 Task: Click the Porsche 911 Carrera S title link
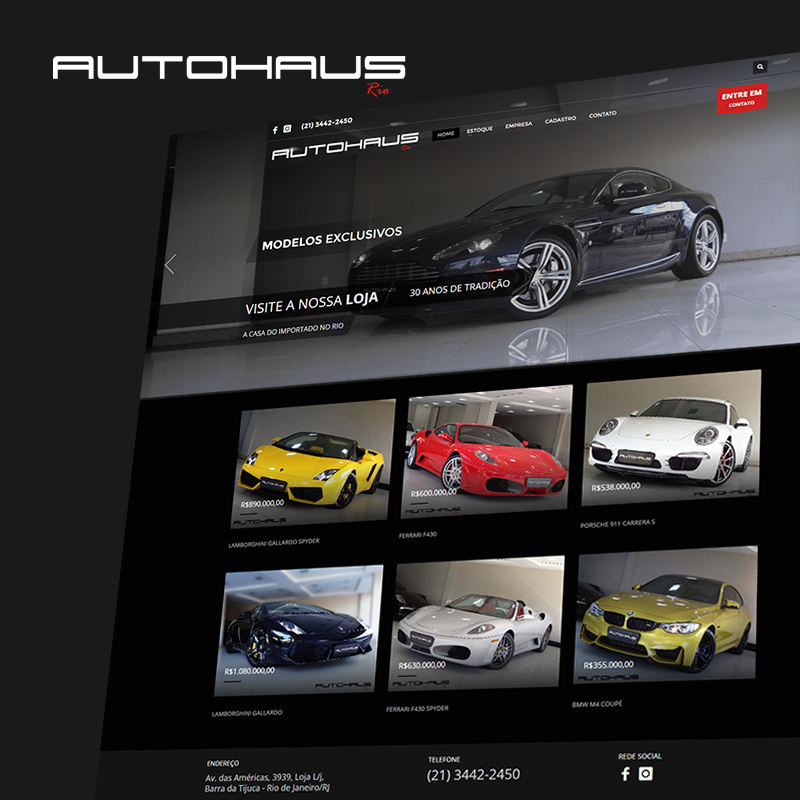tap(618, 523)
